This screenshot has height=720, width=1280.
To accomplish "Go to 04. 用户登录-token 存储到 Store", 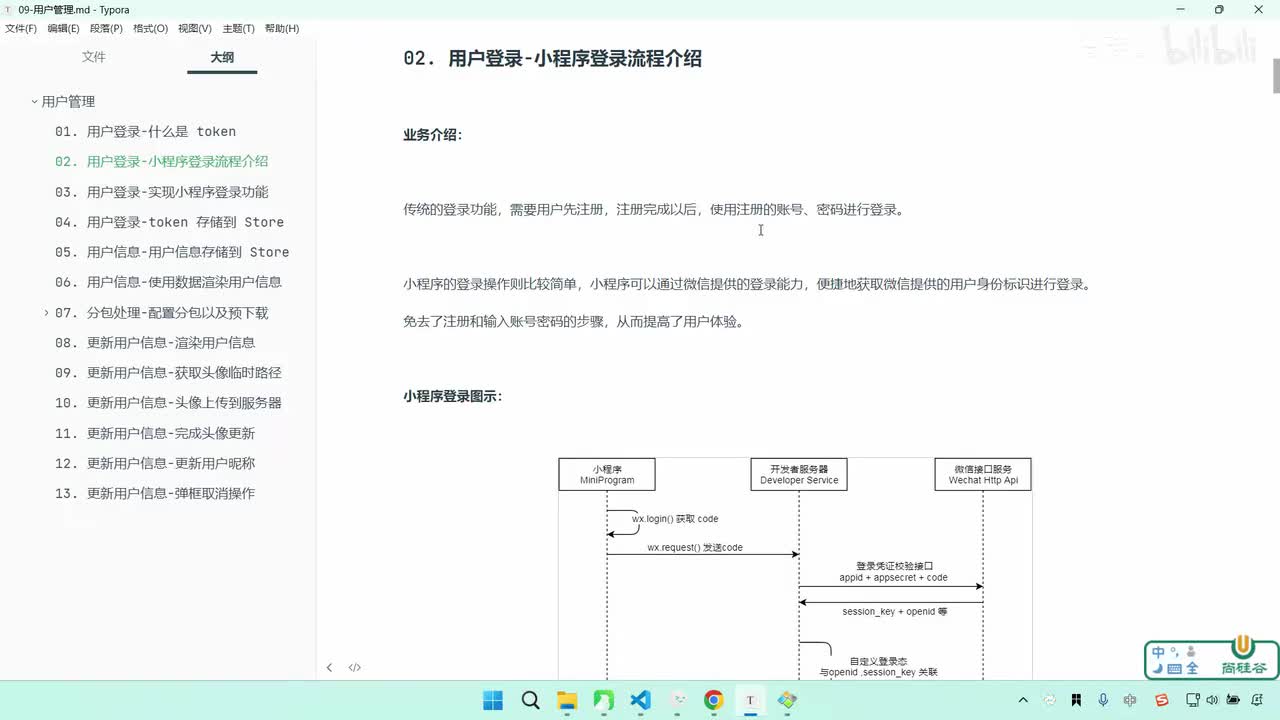I will pos(169,222).
